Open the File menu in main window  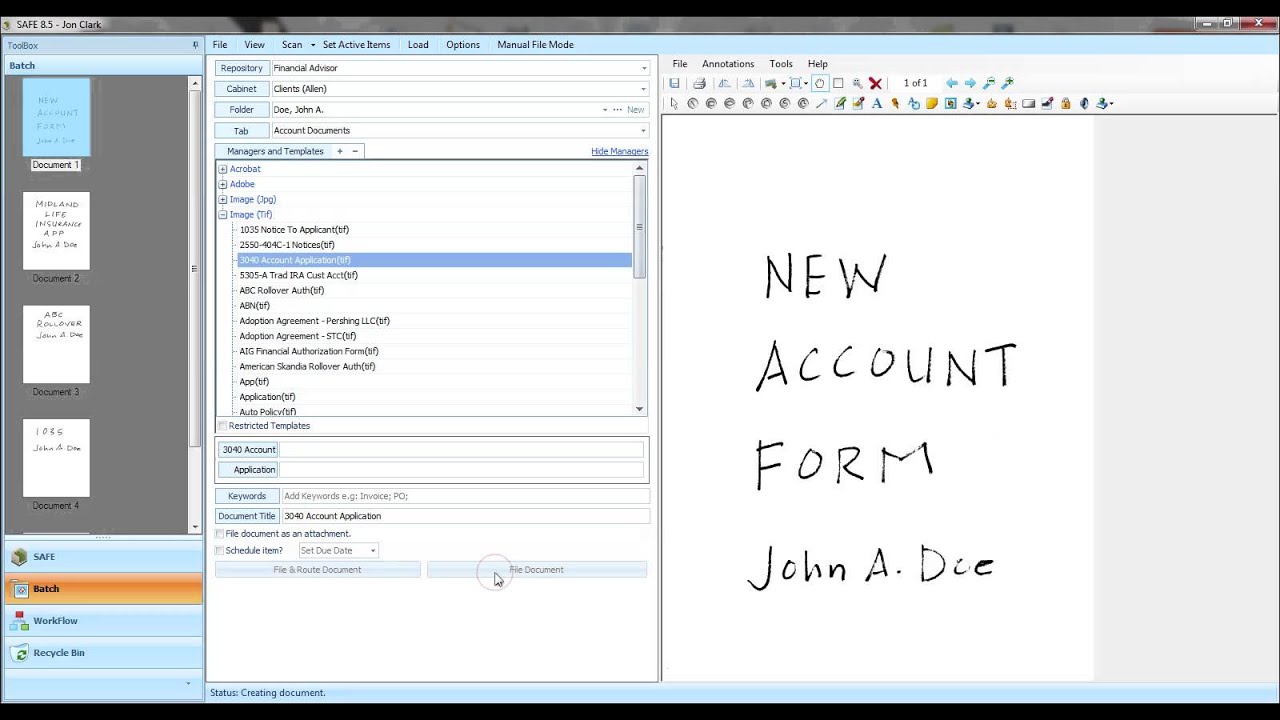[220, 45]
